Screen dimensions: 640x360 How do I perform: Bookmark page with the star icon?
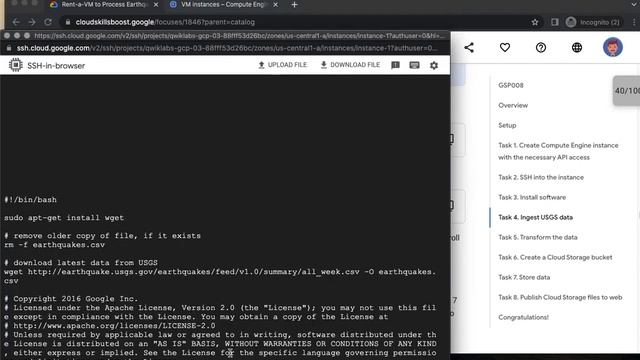pyautogui.click(x=535, y=22)
